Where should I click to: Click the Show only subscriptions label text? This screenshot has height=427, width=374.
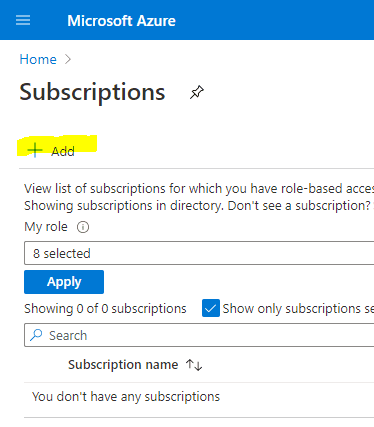point(298,308)
